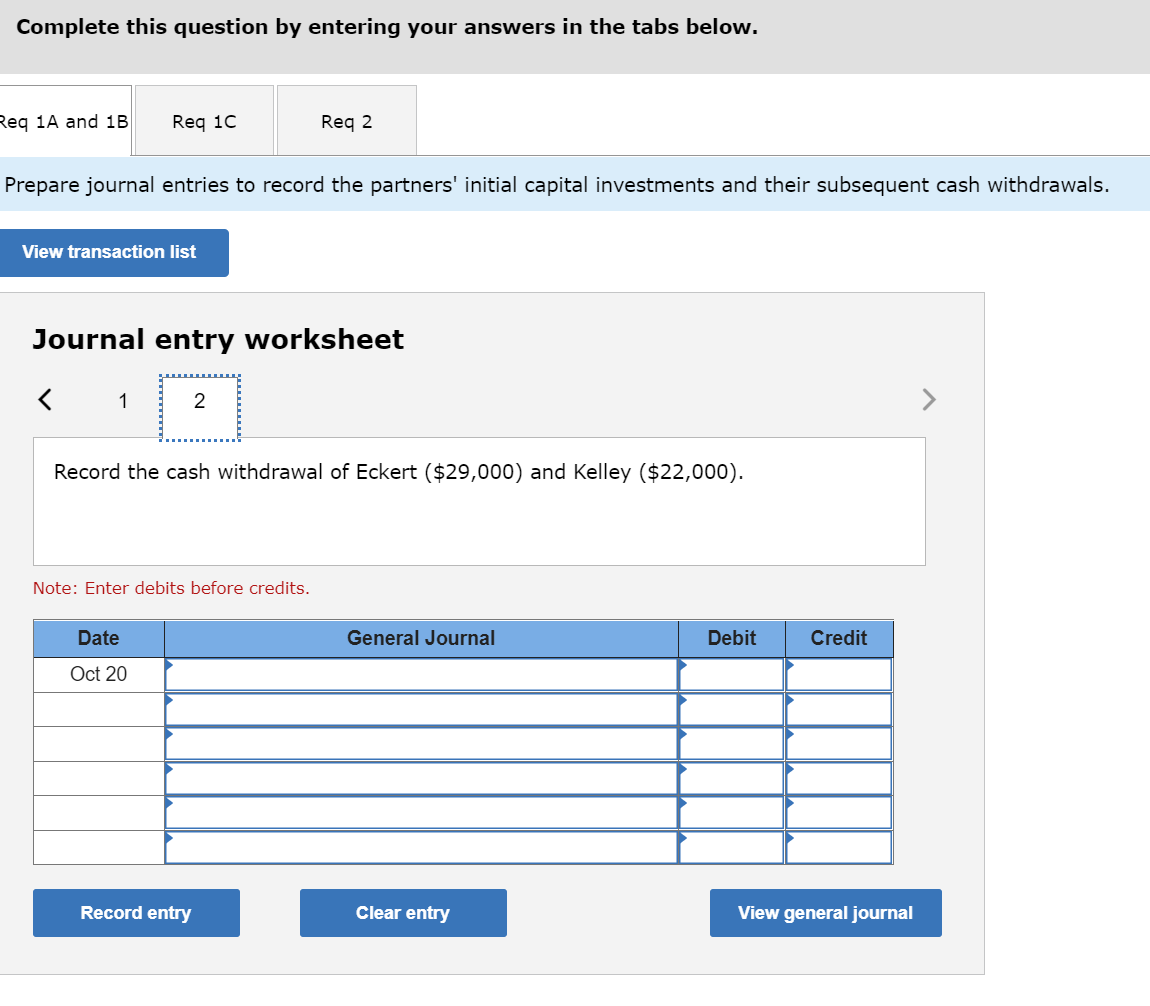Select journal entry page 1

pyautogui.click(x=123, y=400)
